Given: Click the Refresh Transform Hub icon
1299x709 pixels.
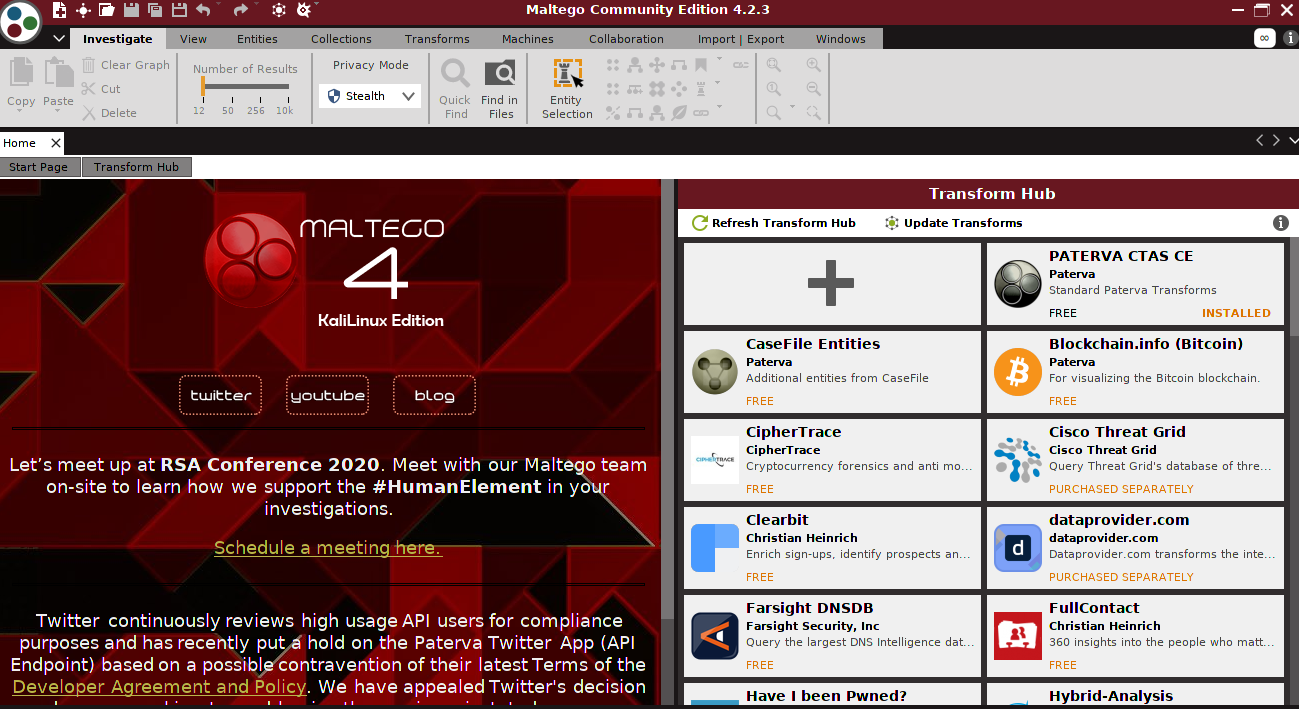Looking at the screenshot, I should point(699,223).
